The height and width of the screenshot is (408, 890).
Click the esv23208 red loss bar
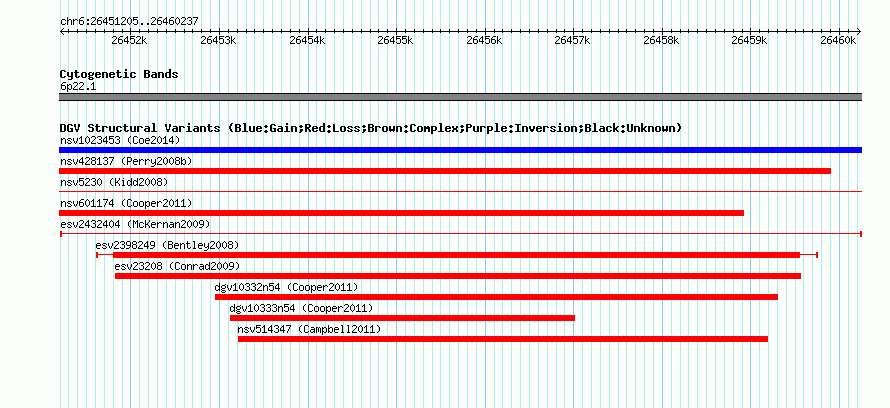(x=458, y=276)
